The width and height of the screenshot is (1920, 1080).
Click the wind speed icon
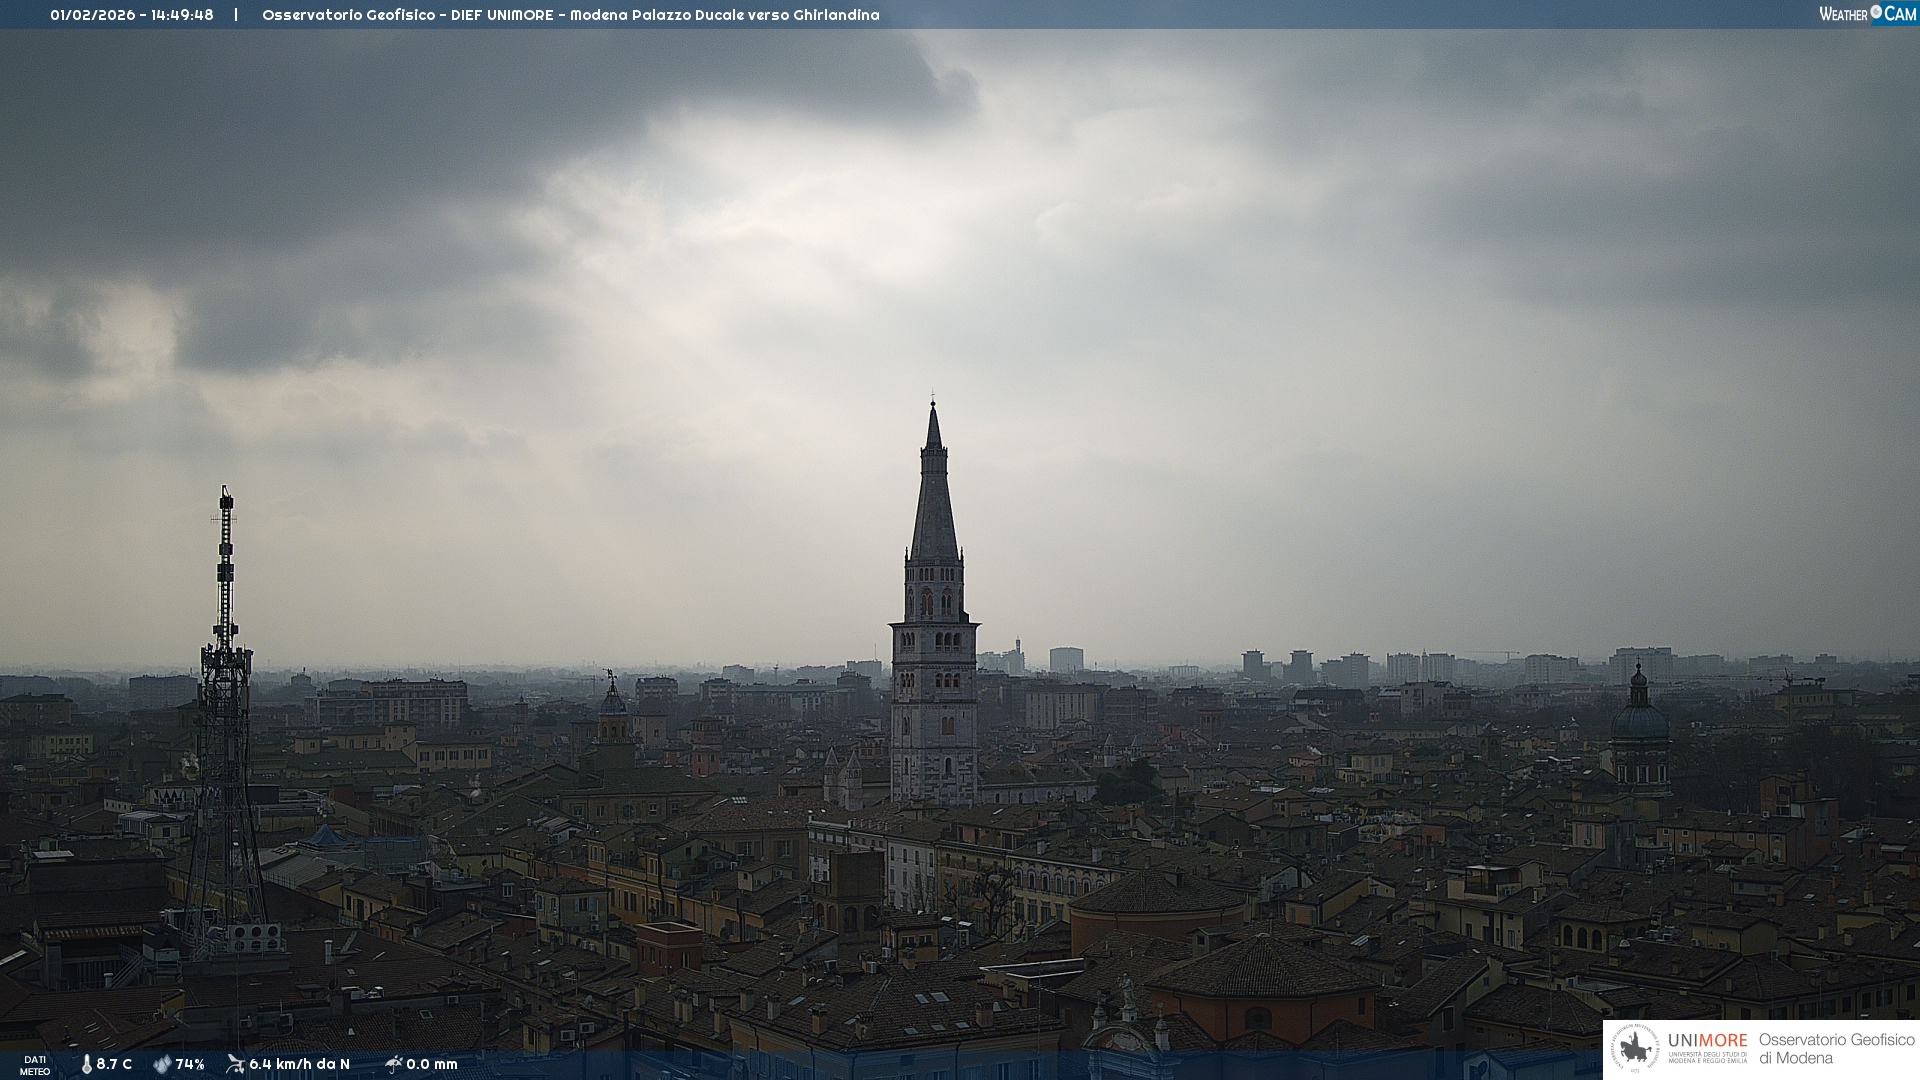235,1064
